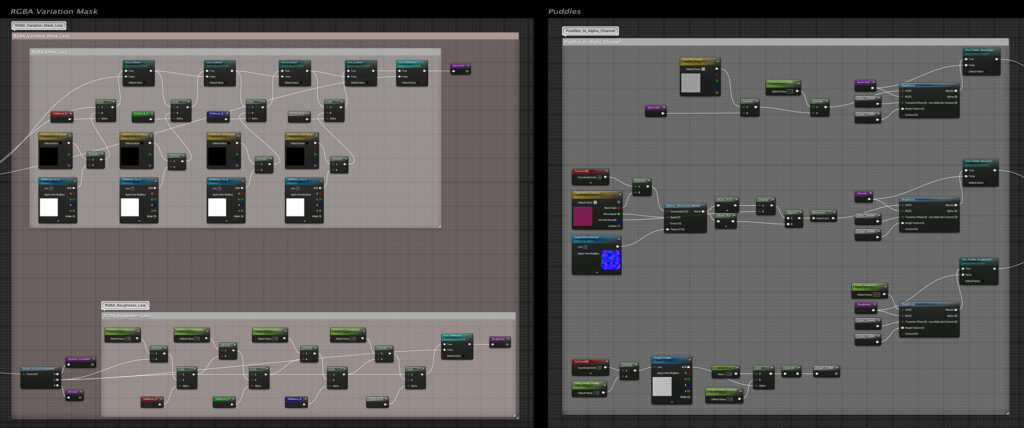Select the gray RGBMask_A node in RGBA_Mask_Lerp group
This screenshot has height=428, width=1024.
click(299, 116)
